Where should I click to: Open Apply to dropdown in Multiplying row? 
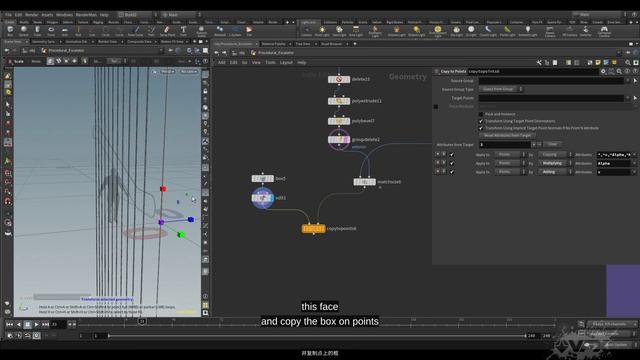510,163
